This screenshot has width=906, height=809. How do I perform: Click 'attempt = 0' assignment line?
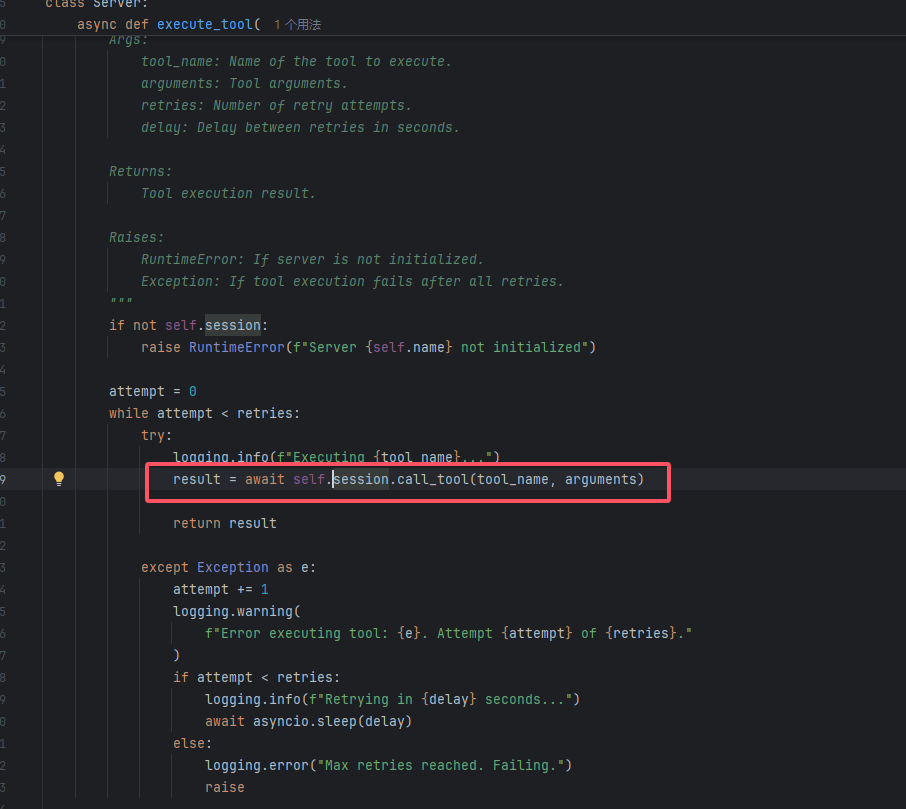(153, 391)
